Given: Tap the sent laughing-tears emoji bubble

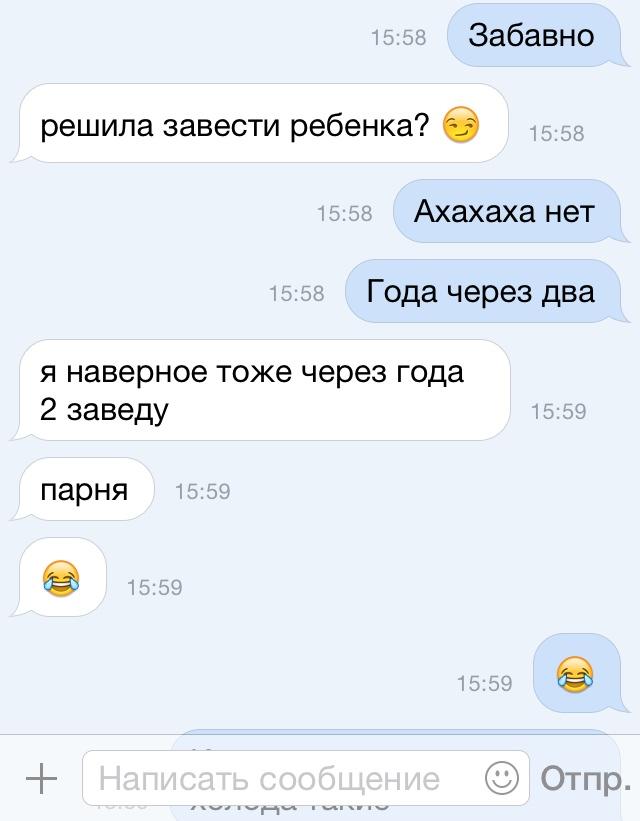Looking at the screenshot, I should click(x=579, y=674).
